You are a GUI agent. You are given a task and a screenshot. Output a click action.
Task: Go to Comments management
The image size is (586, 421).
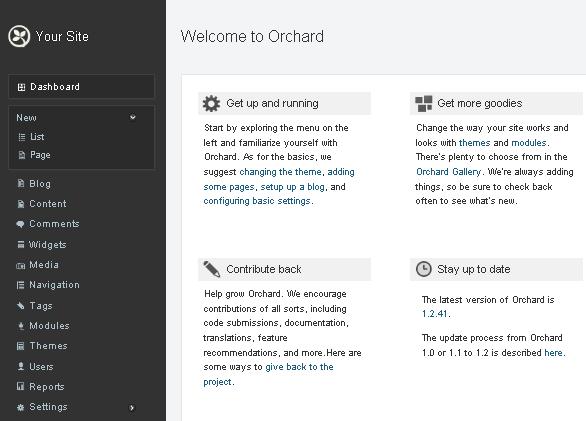coord(54,224)
